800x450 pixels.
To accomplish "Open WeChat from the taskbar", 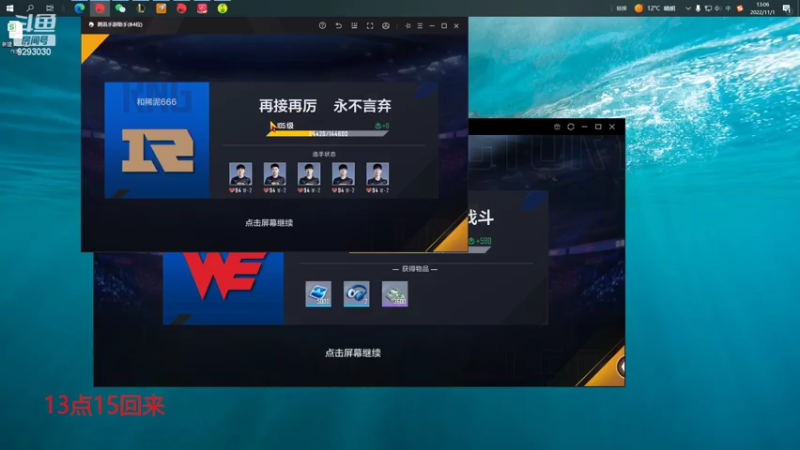I will point(120,8).
